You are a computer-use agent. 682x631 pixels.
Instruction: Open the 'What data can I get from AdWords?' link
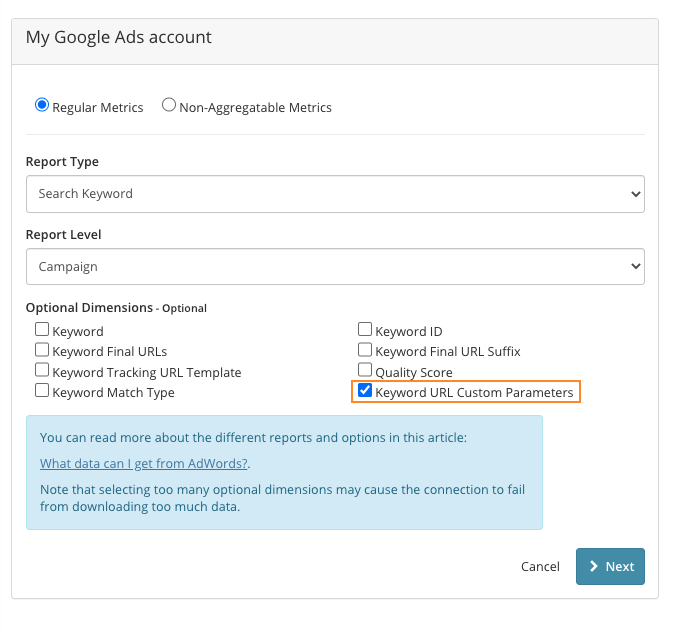point(144,464)
